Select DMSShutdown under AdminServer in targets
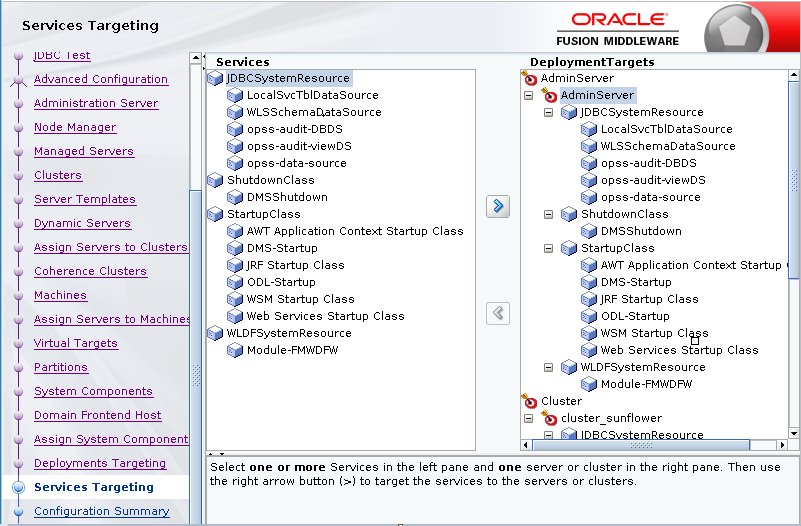Image resolution: width=801 pixels, height=526 pixels. coord(640,231)
